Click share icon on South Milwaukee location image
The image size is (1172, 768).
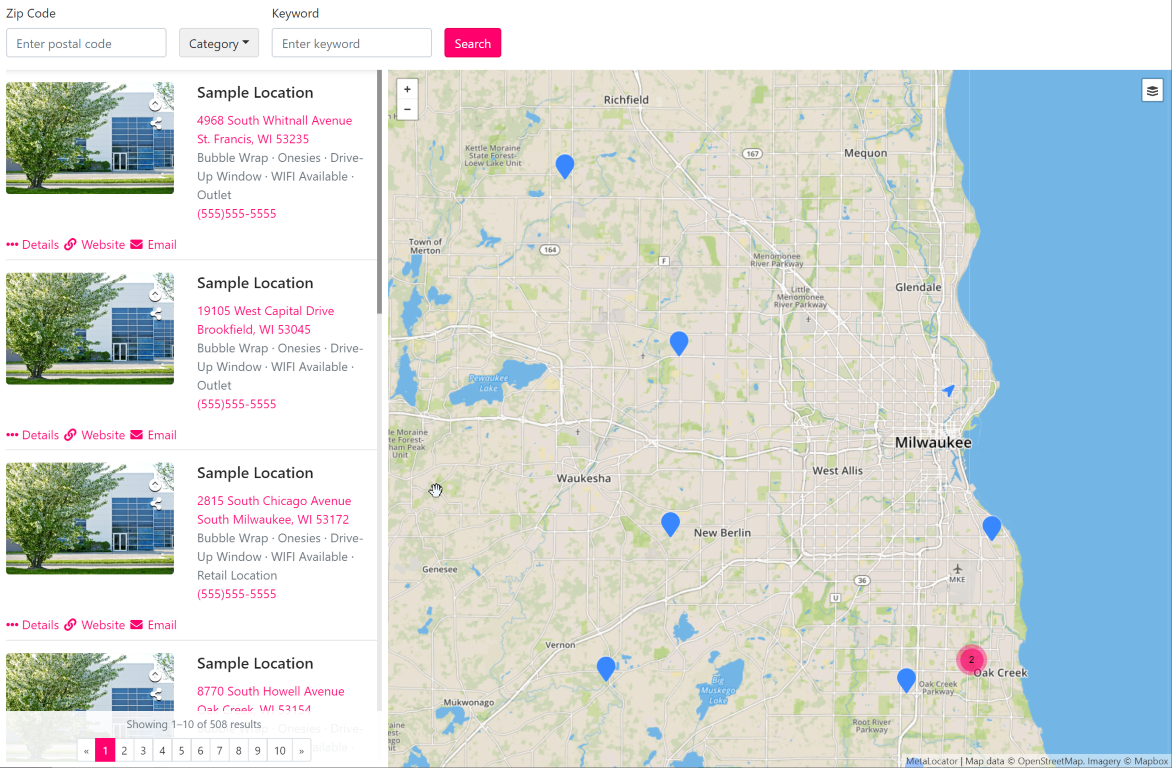155,504
